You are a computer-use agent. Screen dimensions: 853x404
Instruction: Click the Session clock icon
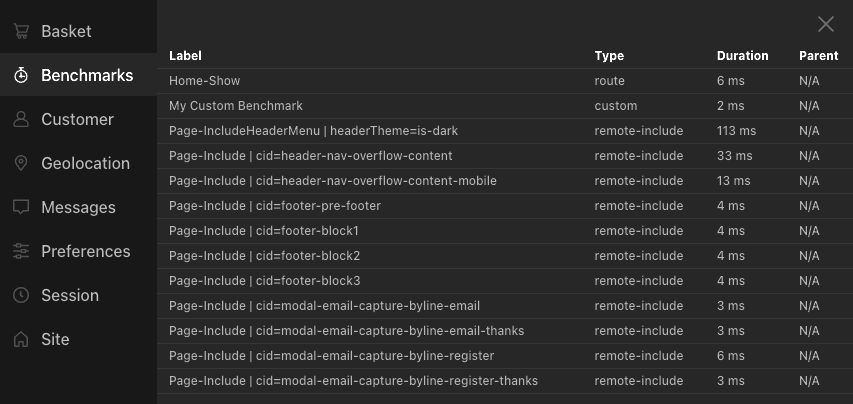[x=20, y=295]
